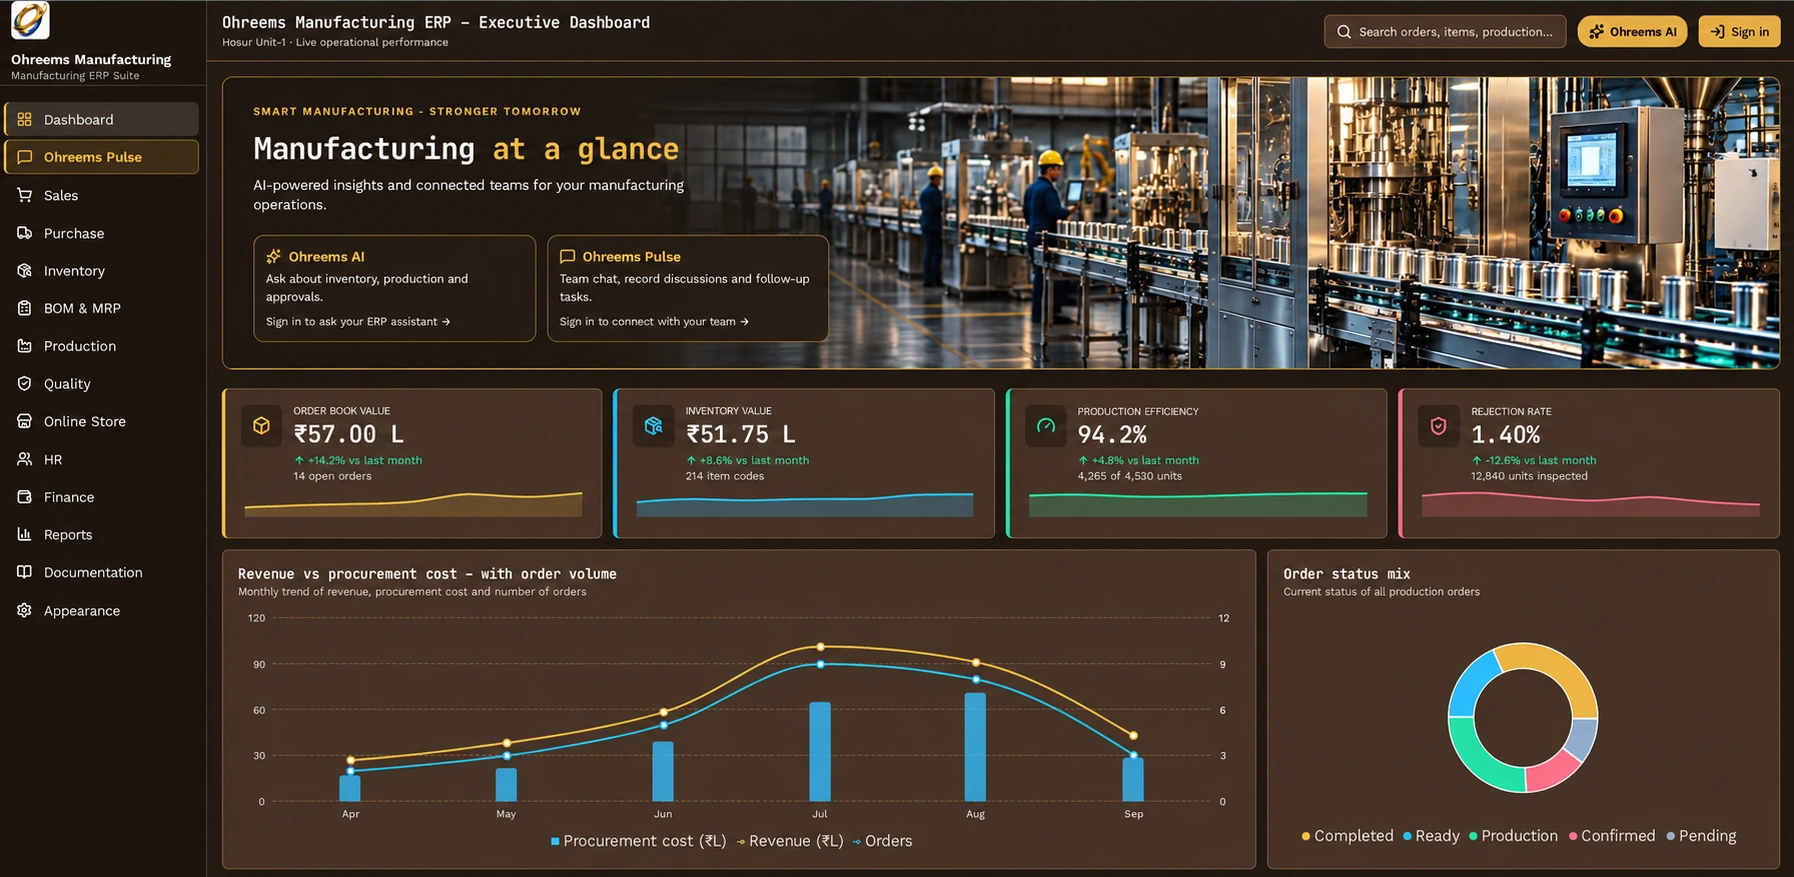Click the Finance wallet icon

click(x=25, y=497)
